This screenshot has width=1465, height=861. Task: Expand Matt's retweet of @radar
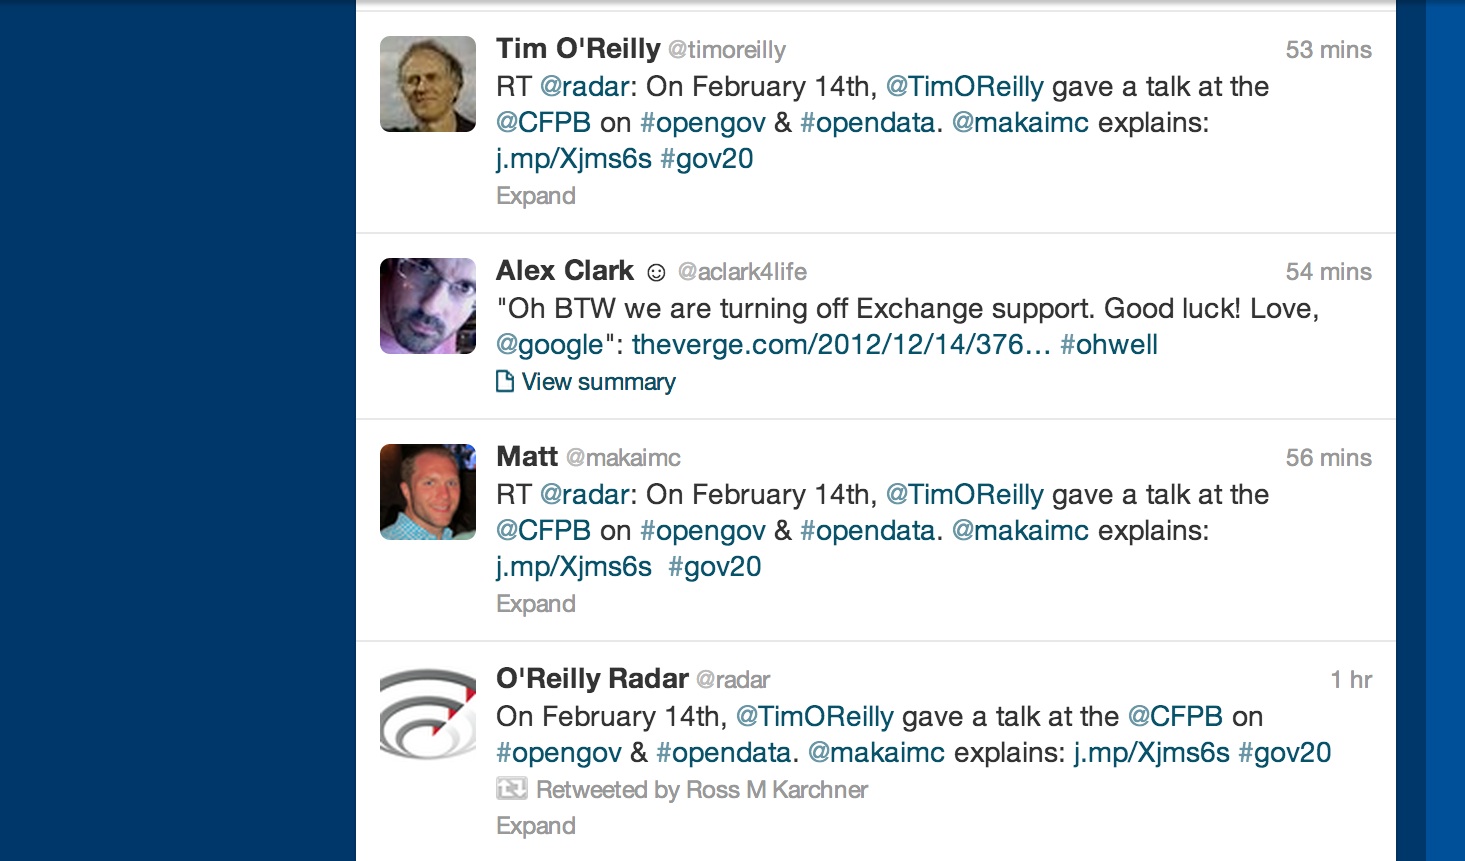[x=536, y=604]
